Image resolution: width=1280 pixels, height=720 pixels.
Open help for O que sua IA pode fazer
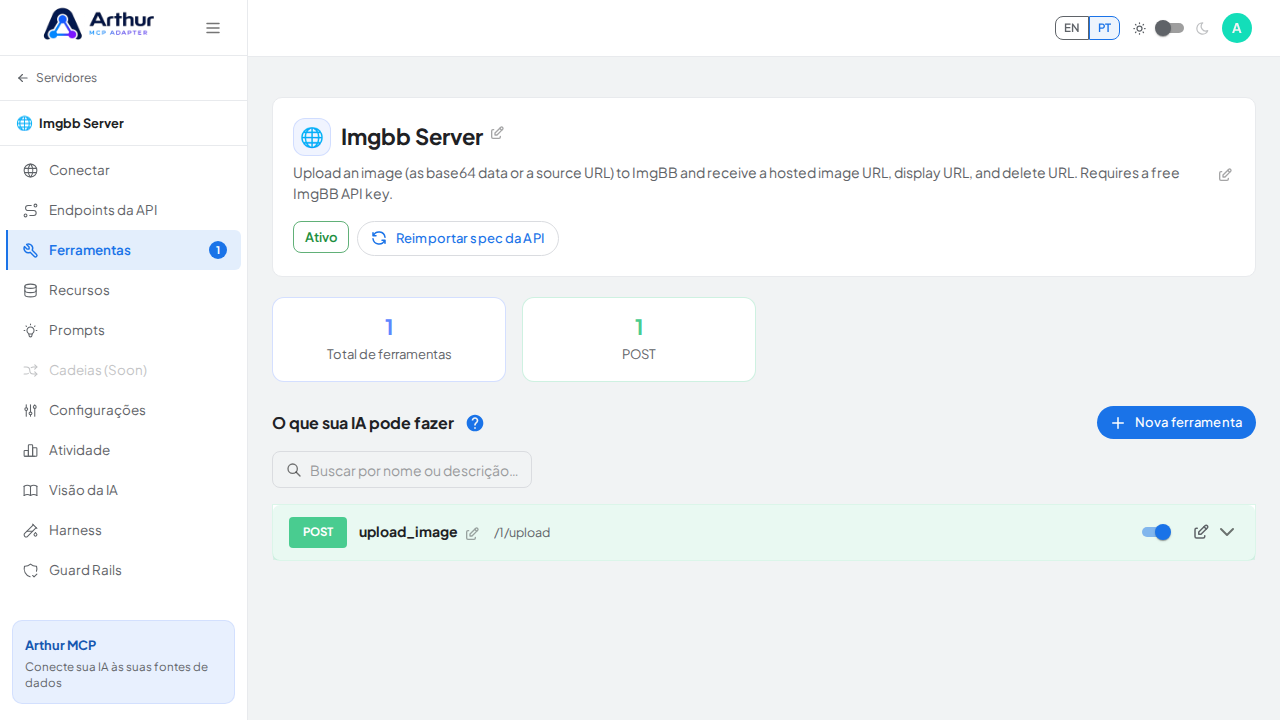coord(475,423)
